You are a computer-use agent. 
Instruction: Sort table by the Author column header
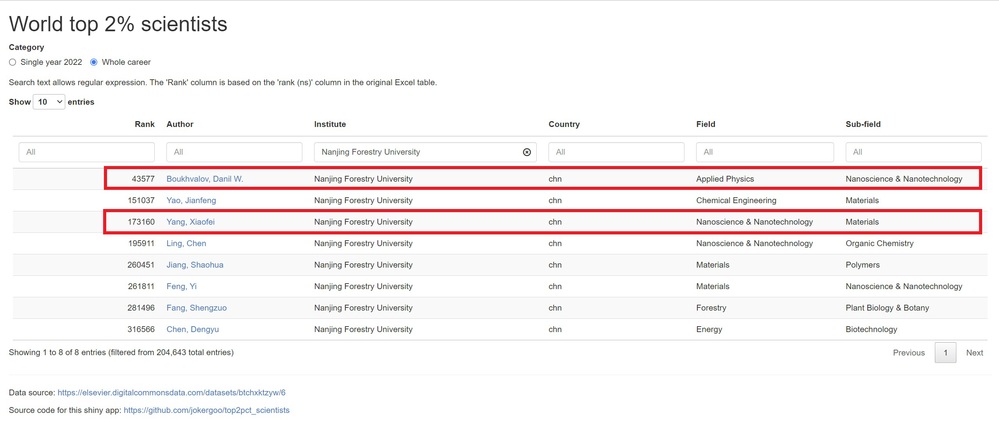[180, 124]
